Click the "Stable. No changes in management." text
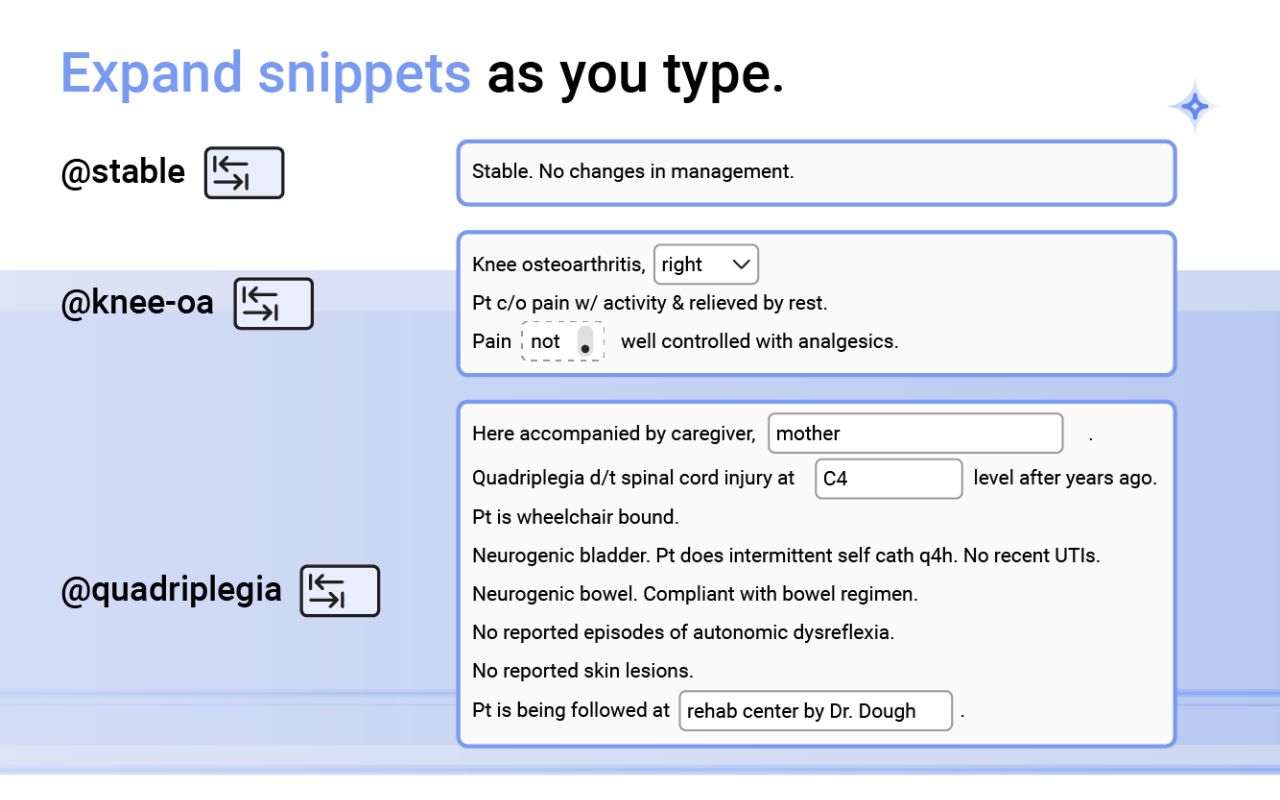 coord(633,172)
